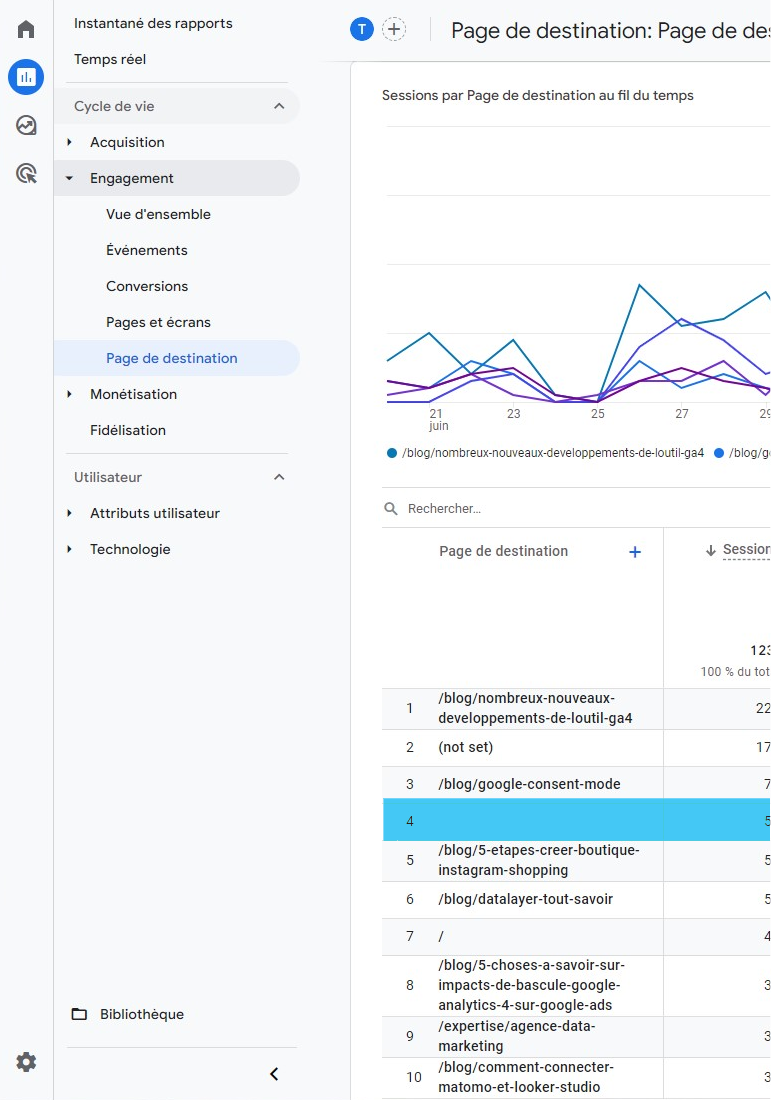This screenshot has width=775, height=1100.
Task: Open the Explore icon in the left rail
Action: tap(25, 125)
